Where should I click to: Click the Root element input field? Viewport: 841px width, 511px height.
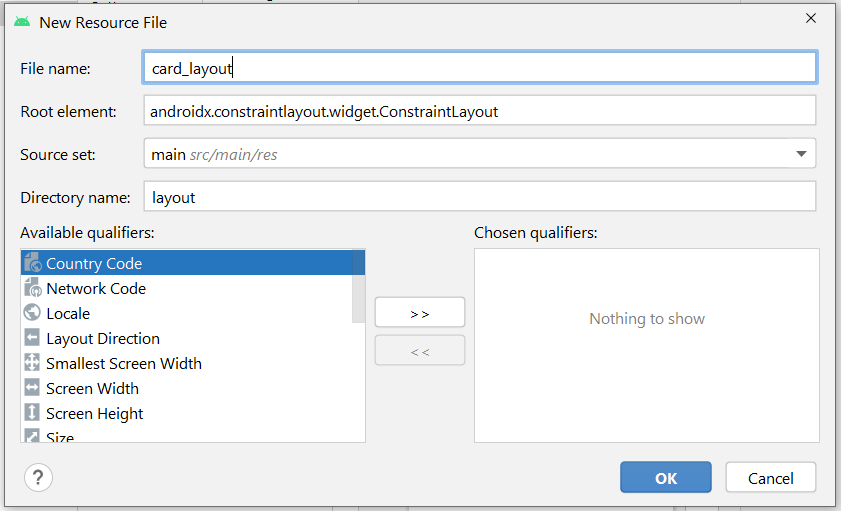pos(480,111)
